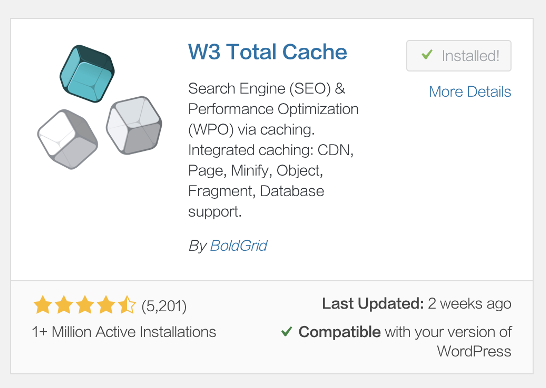The height and width of the screenshot is (388, 546).
Task: Click the white cube in plugin logo
Action: [x=67, y=139]
